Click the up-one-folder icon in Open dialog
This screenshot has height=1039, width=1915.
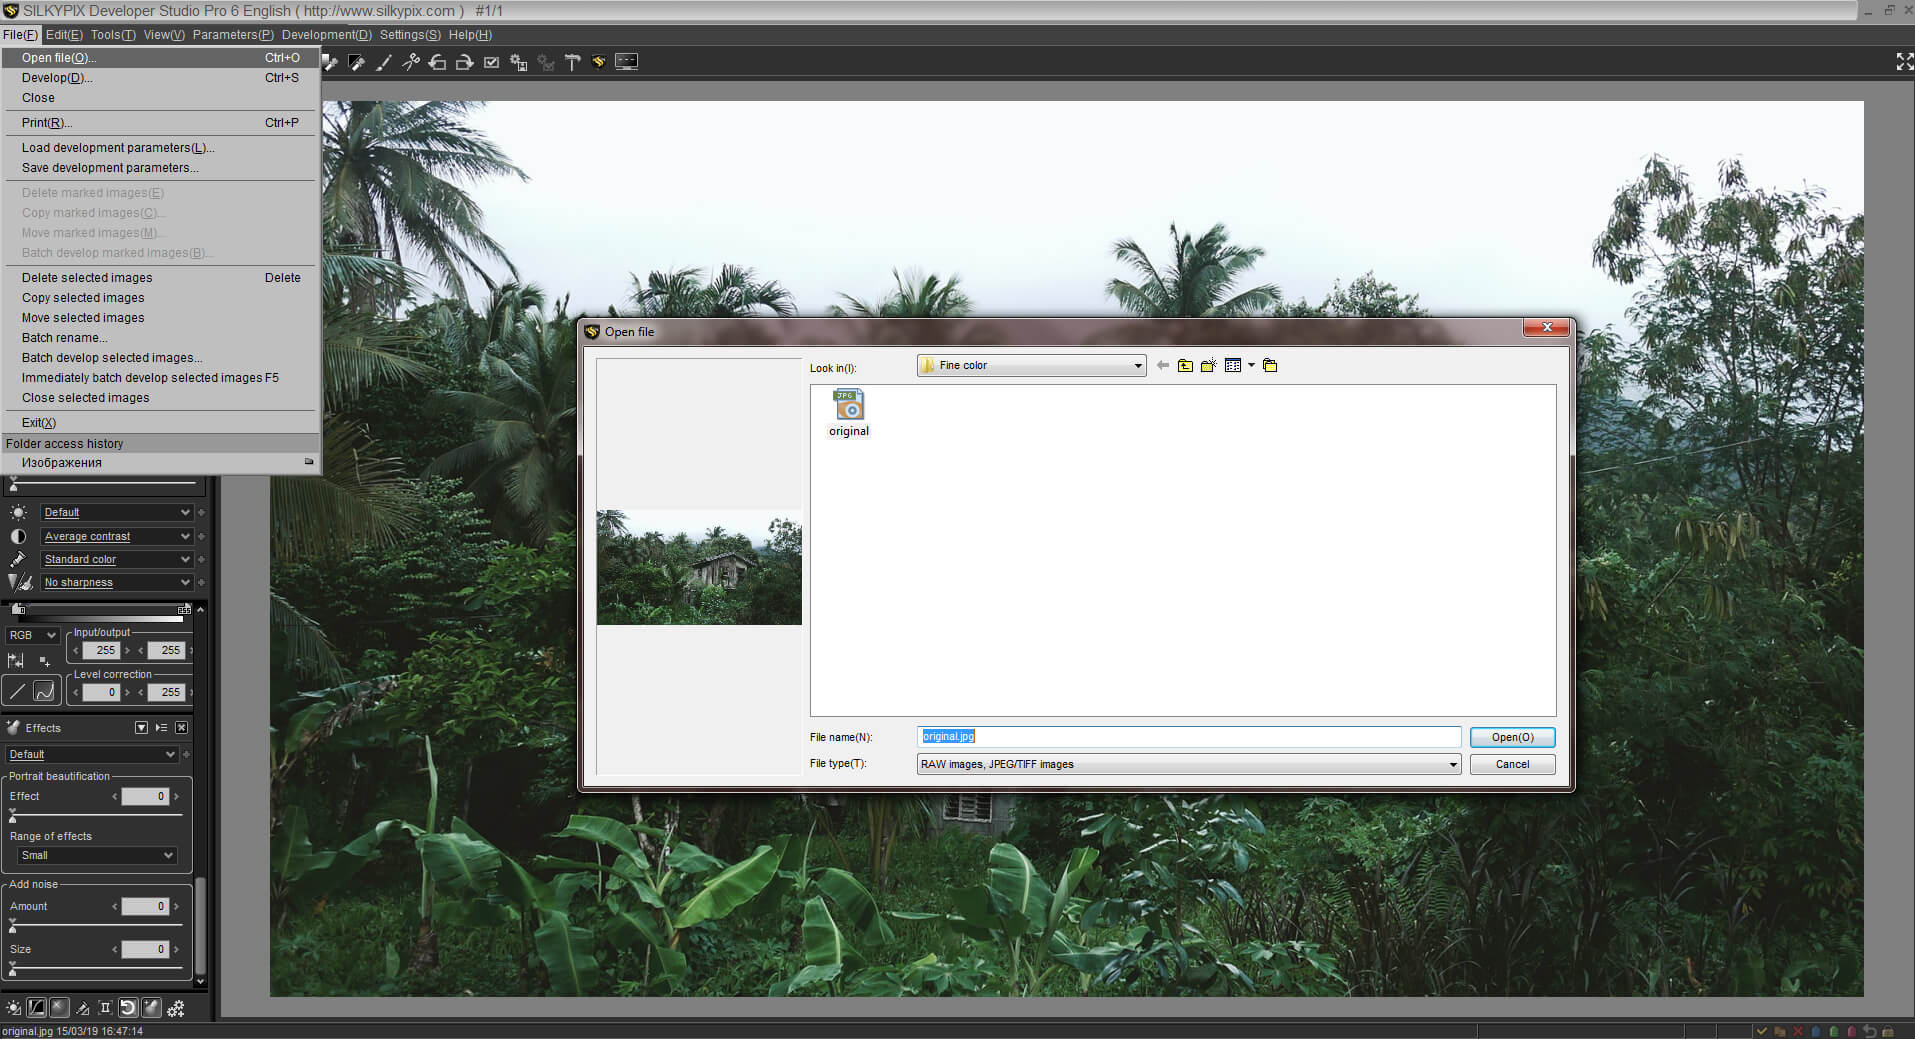pyautogui.click(x=1185, y=366)
